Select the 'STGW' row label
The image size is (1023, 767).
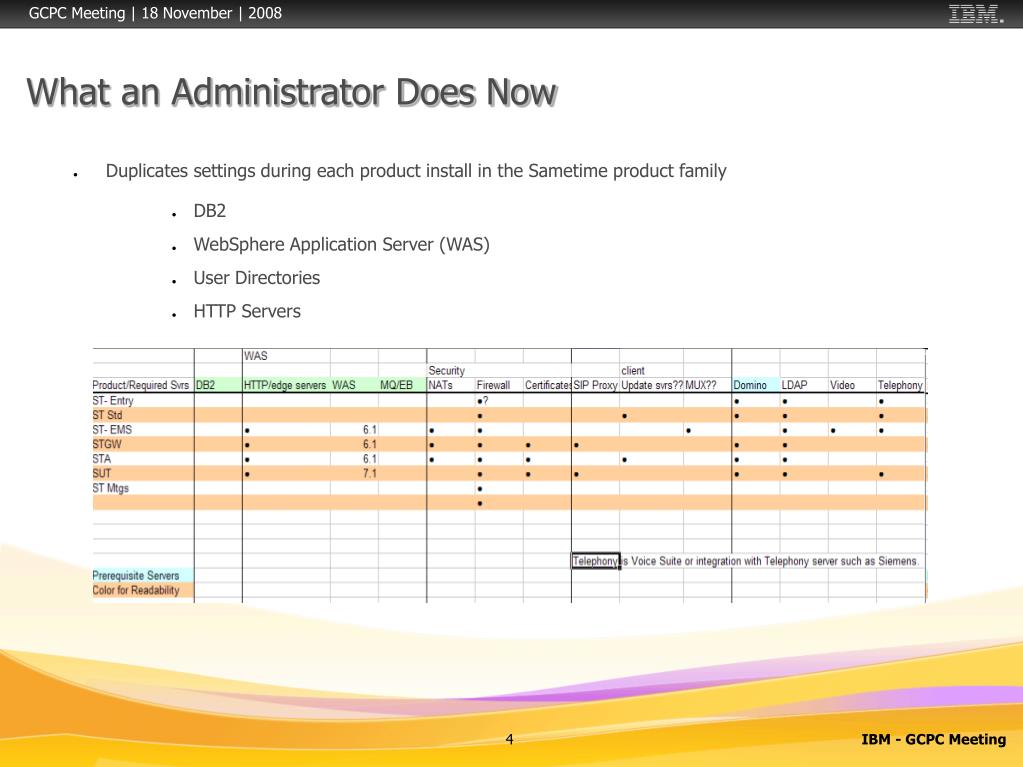[107, 444]
